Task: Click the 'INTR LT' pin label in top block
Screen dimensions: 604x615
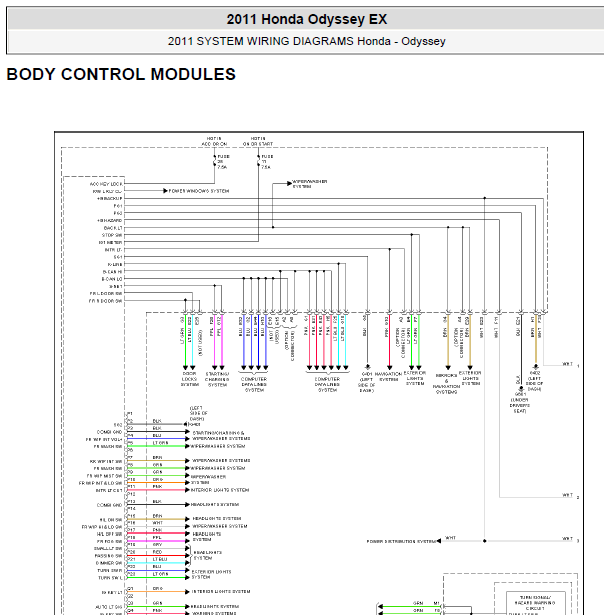Action: [x=113, y=250]
